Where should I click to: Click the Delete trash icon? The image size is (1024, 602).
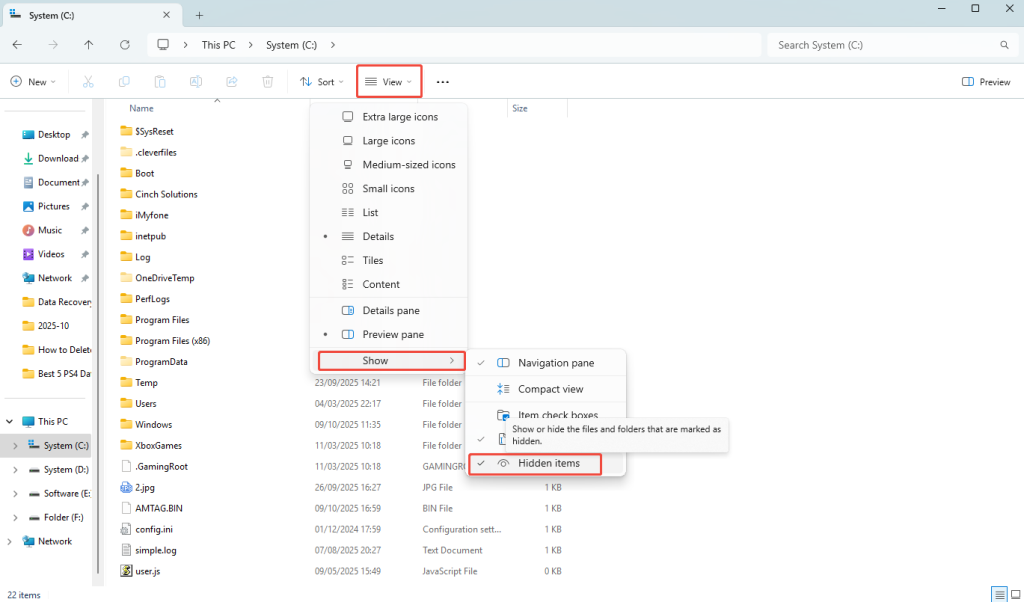pyautogui.click(x=268, y=82)
